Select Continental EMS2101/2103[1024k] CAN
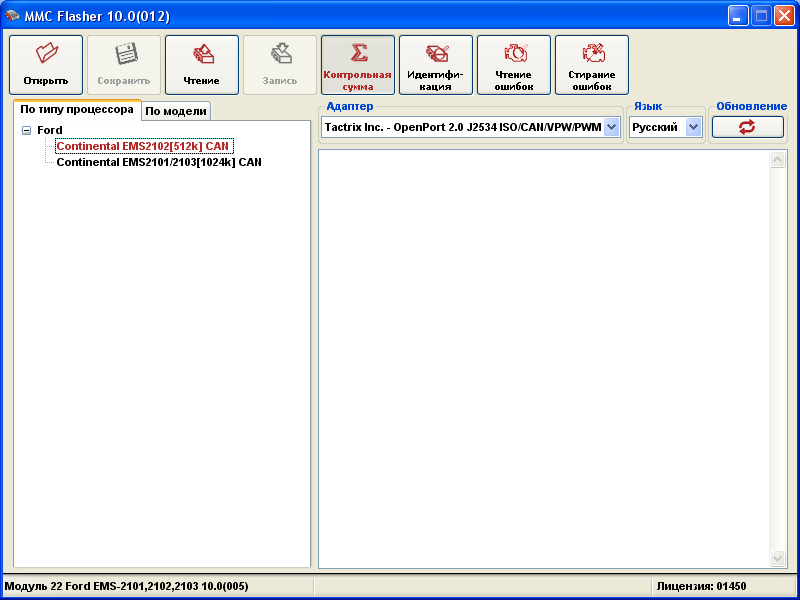The height and width of the screenshot is (600, 800). [x=159, y=162]
